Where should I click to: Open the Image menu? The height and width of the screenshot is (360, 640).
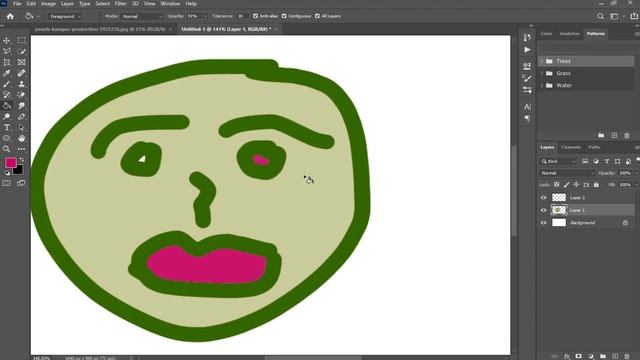(x=48, y=4)
